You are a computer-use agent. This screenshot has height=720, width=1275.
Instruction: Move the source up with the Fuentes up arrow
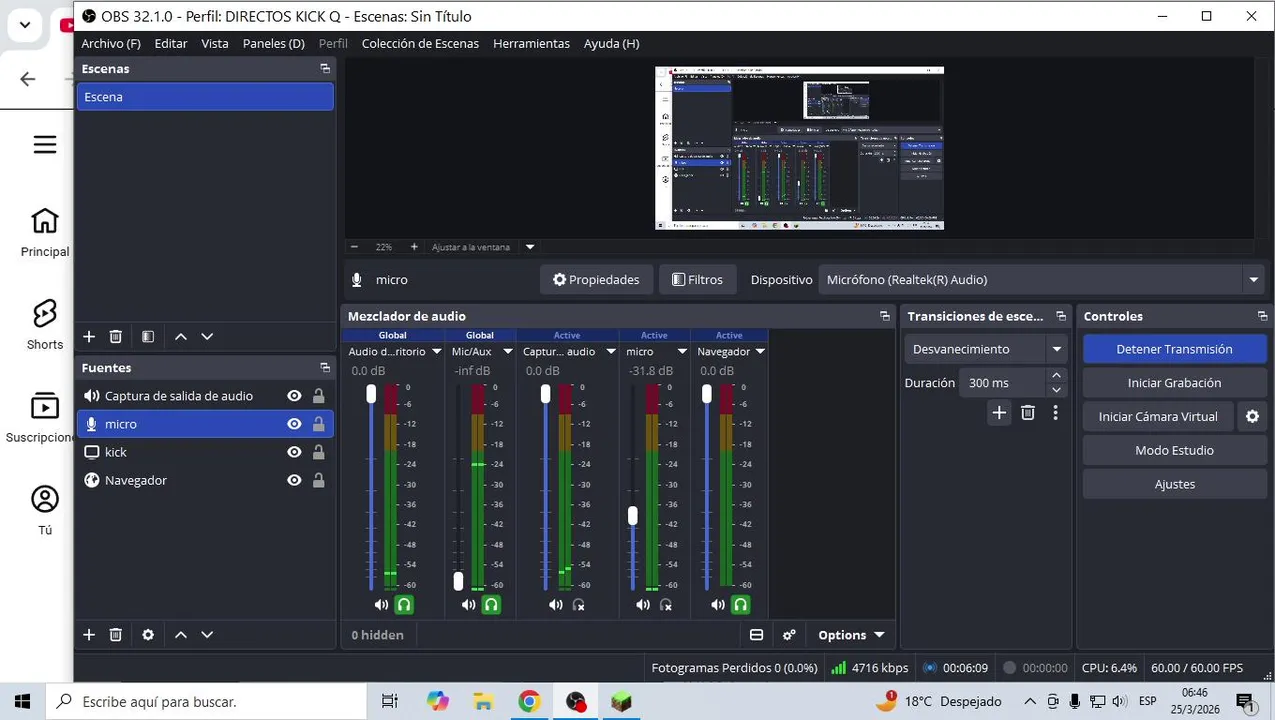tap(181, 635)
